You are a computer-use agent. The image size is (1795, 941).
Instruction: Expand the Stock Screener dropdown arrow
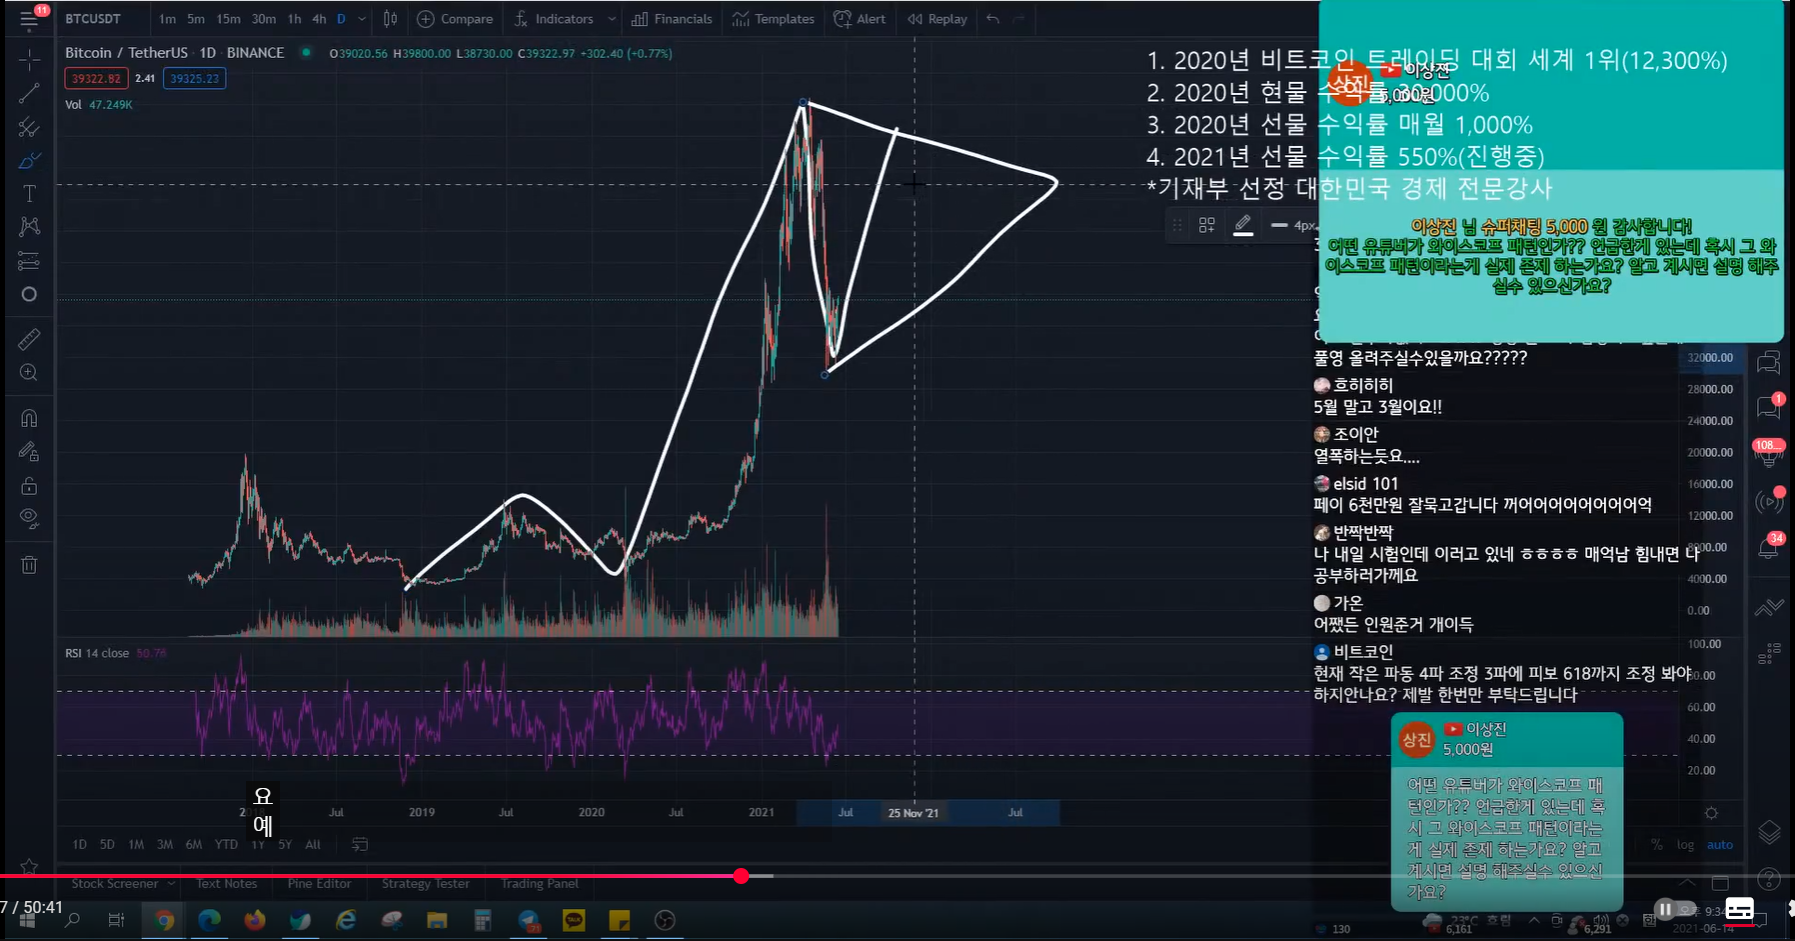(172, 884)
